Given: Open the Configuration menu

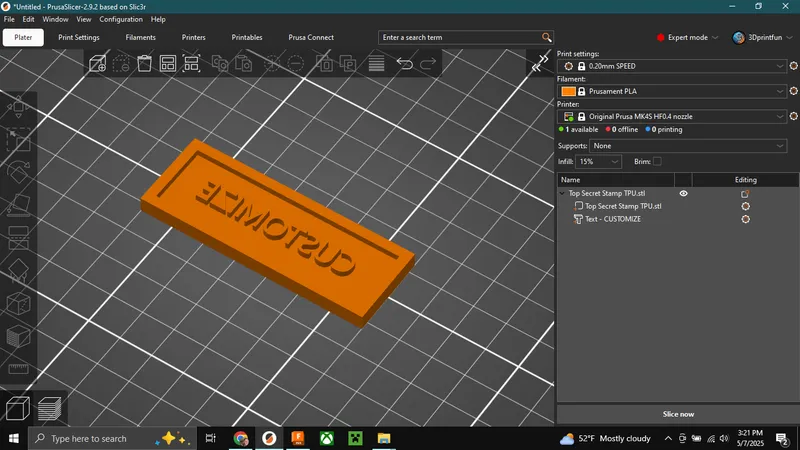Looking at the screenshot, I should pos(121,19).
